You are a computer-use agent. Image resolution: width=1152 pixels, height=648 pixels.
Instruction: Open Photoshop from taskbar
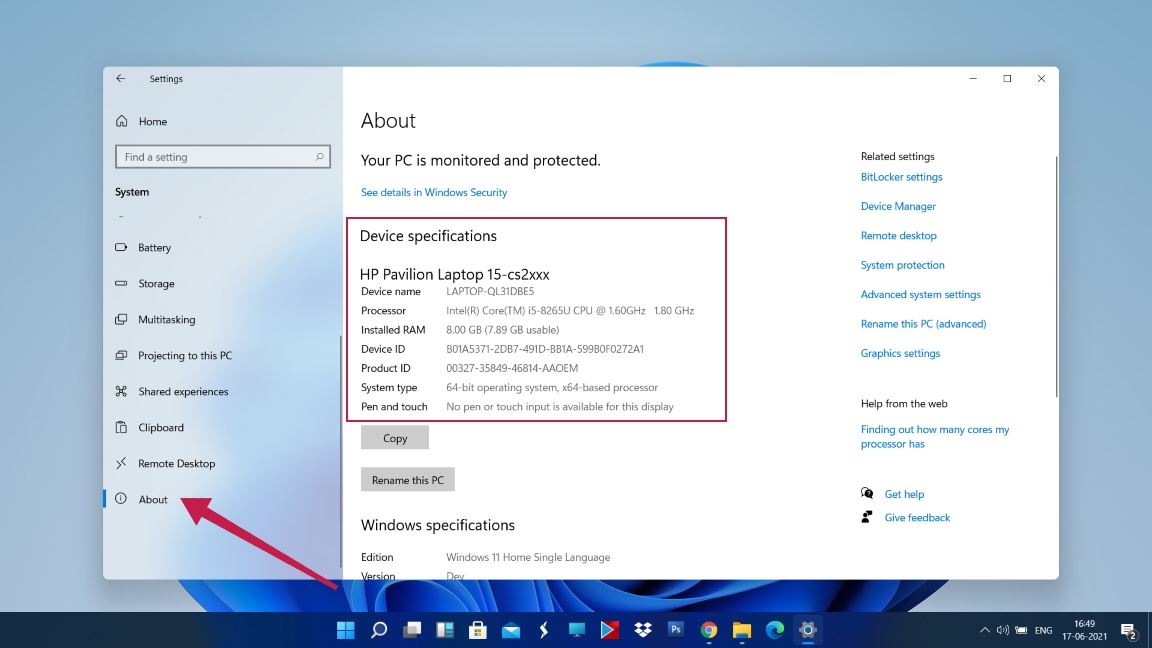coord(676,630)
